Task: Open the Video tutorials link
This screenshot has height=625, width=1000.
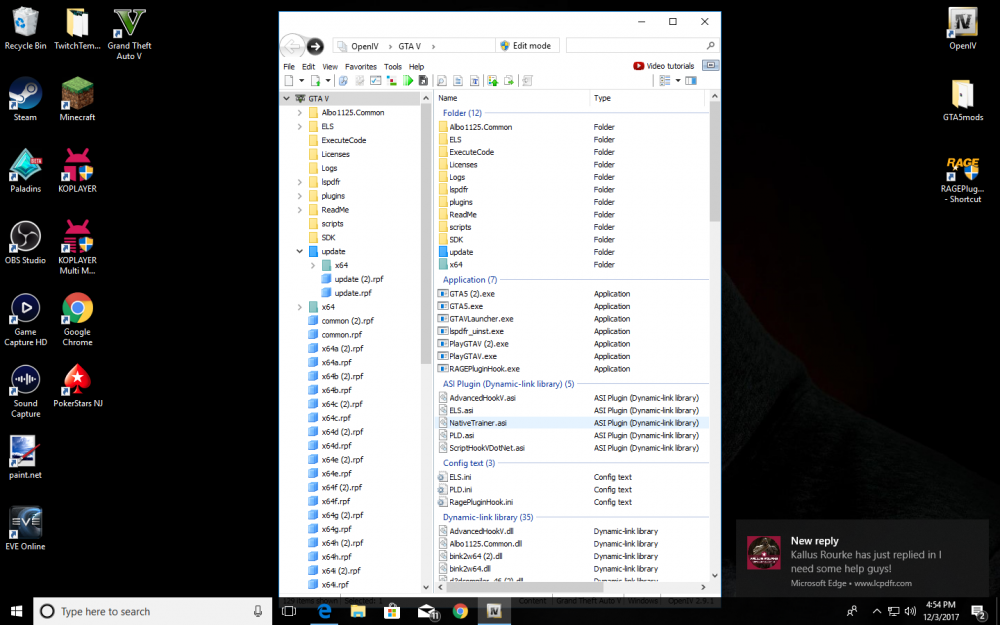Action: point(663,66)
